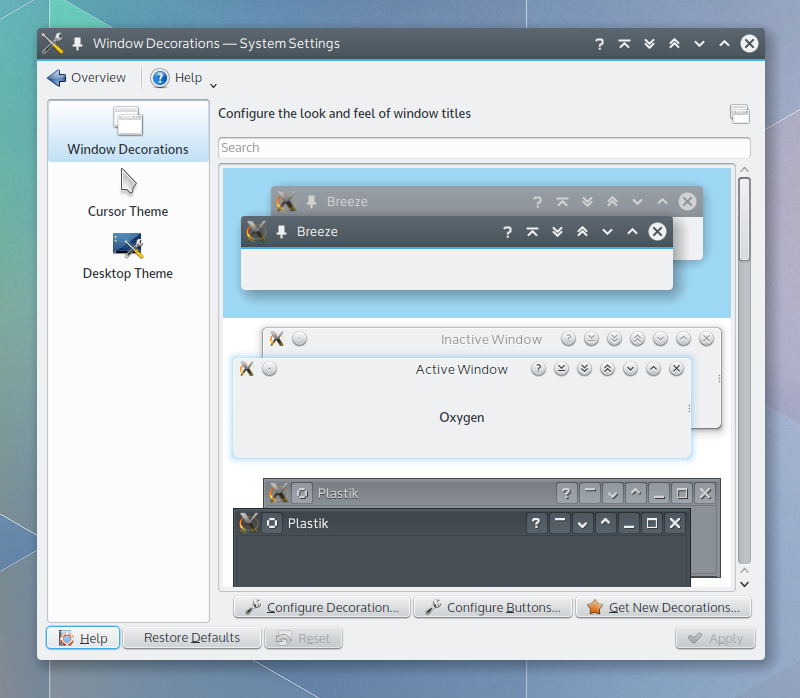Screen dimensions: 800x698
Task: Click the pin icon on the active Breeze preview
Action: tap(281, 232)
